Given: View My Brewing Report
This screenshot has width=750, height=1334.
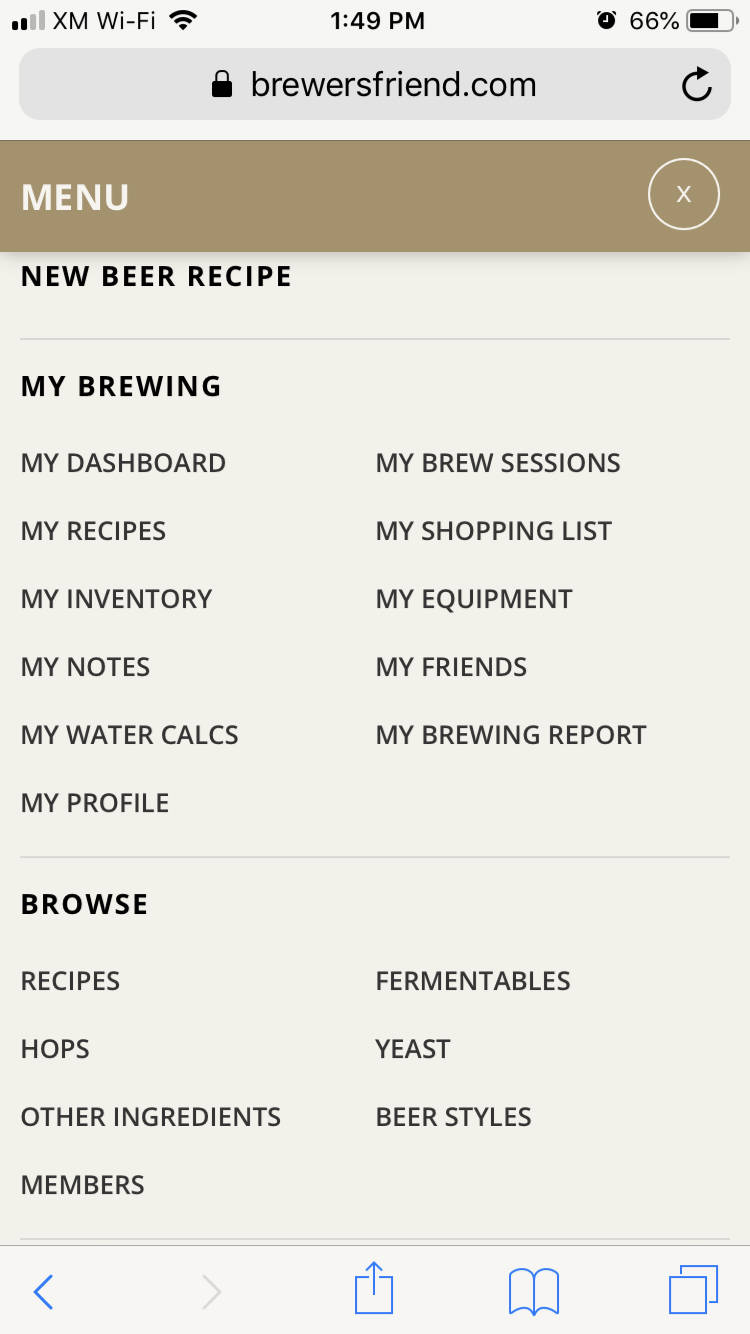Looking at the screenshot, I should (x=511, y=735).
